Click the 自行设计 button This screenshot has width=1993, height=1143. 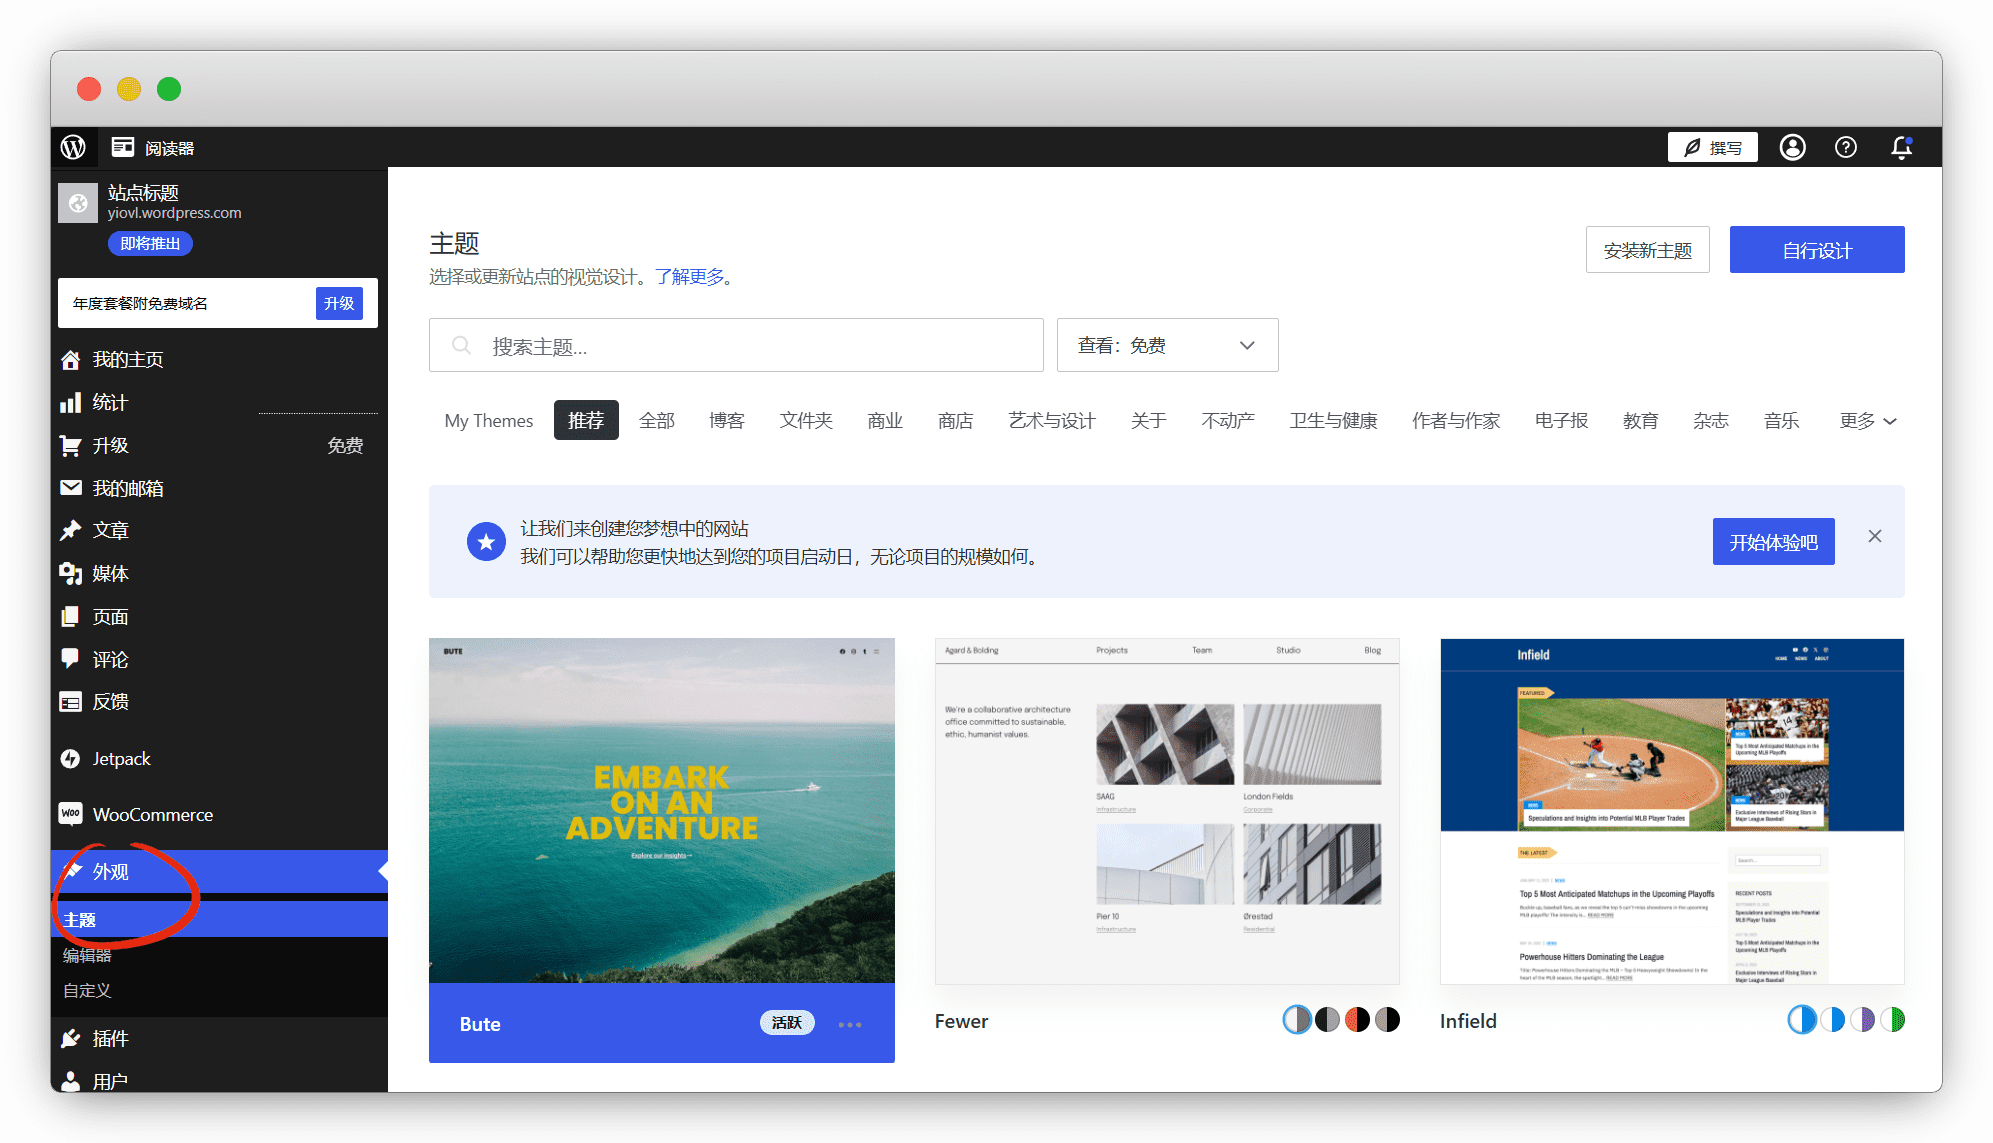(x=1816, y=250)
